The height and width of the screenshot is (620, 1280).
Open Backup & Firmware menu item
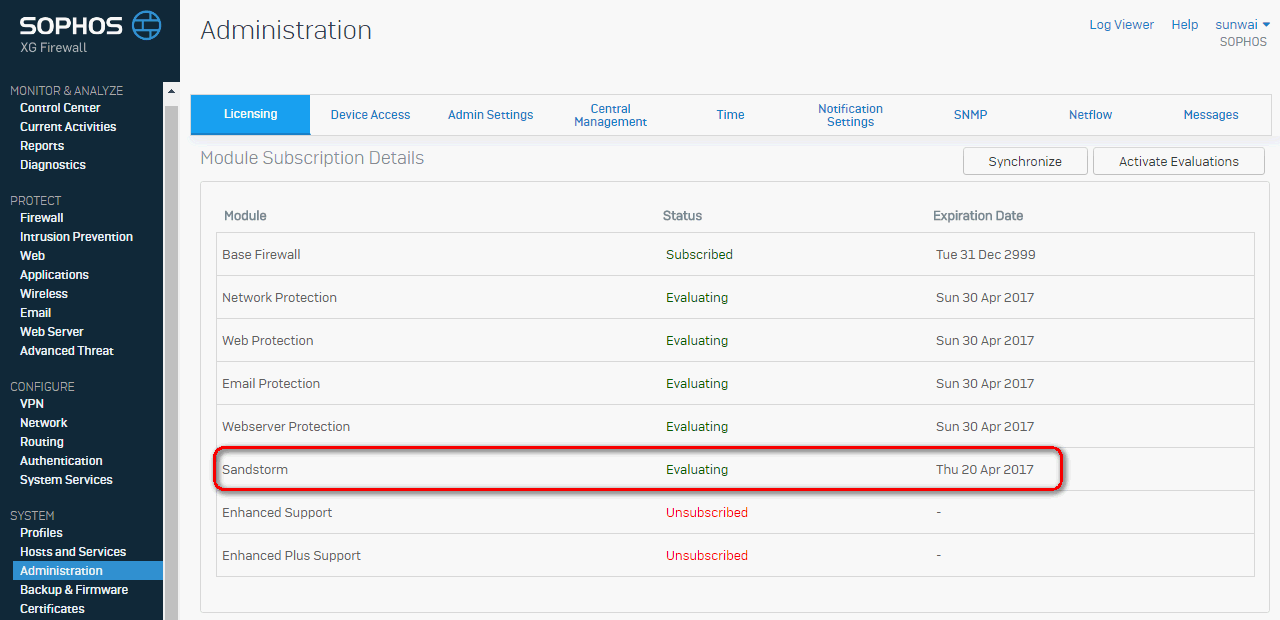[74, 590]
